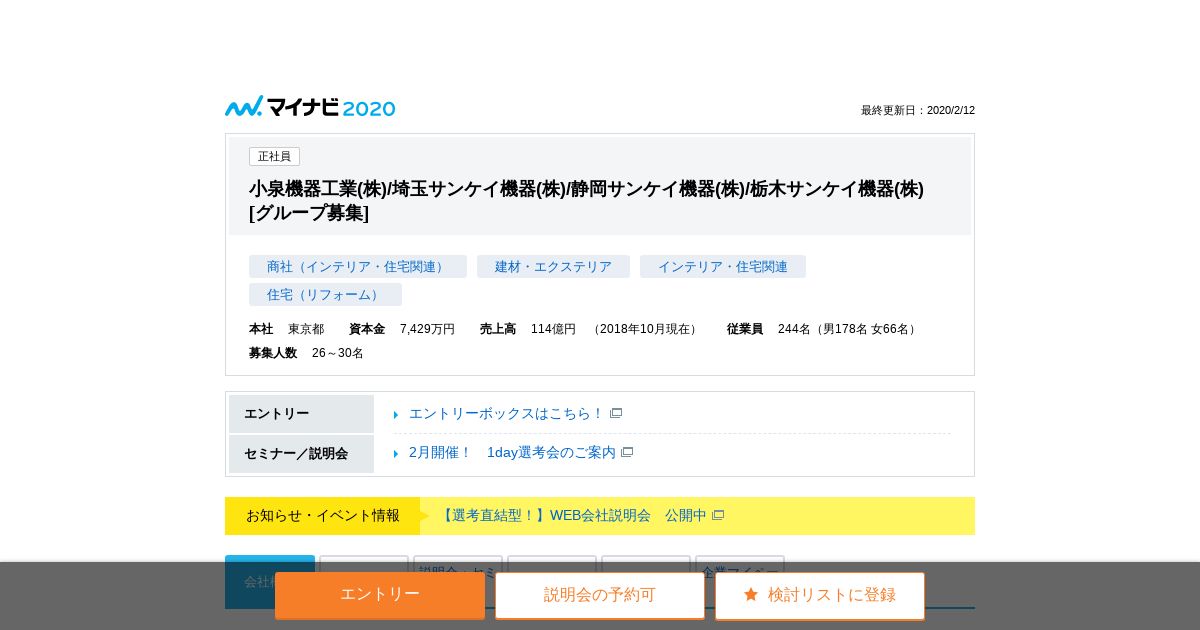Click the お知らせ・イベント情報 label
The width and height of the screenshot is (1200, 630).
(x=322, y=516)
